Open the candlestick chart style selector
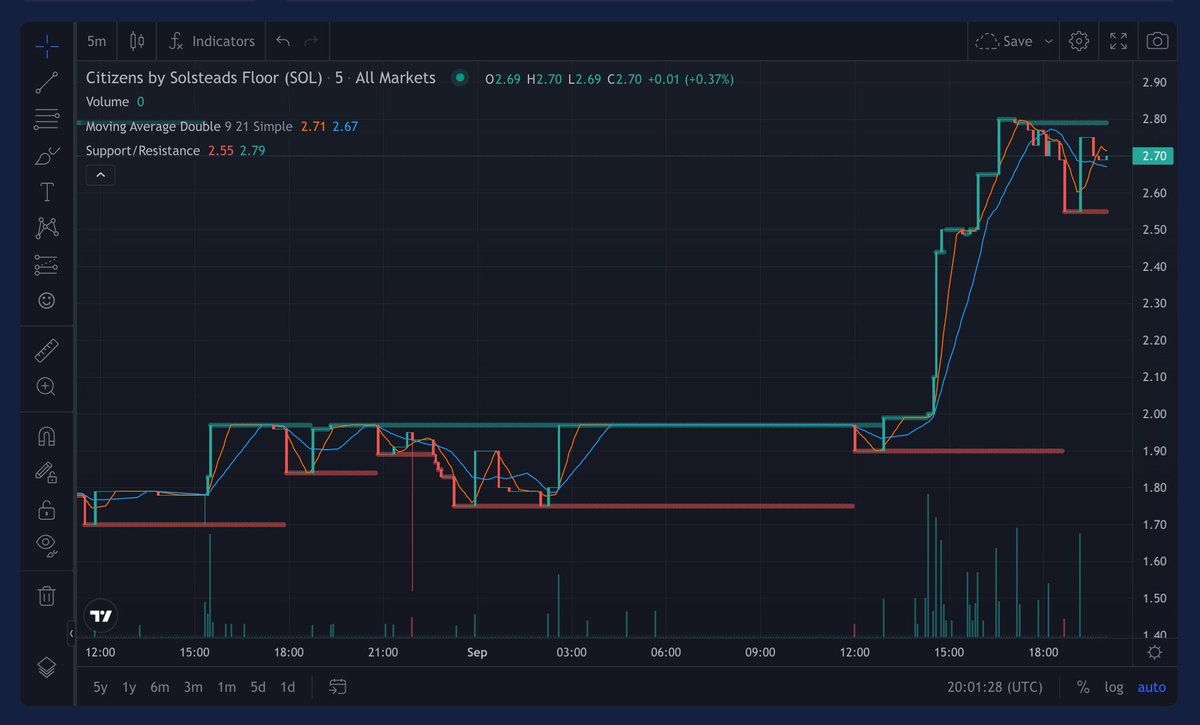This screenshot has width=1200, height=725. point(137,41)
